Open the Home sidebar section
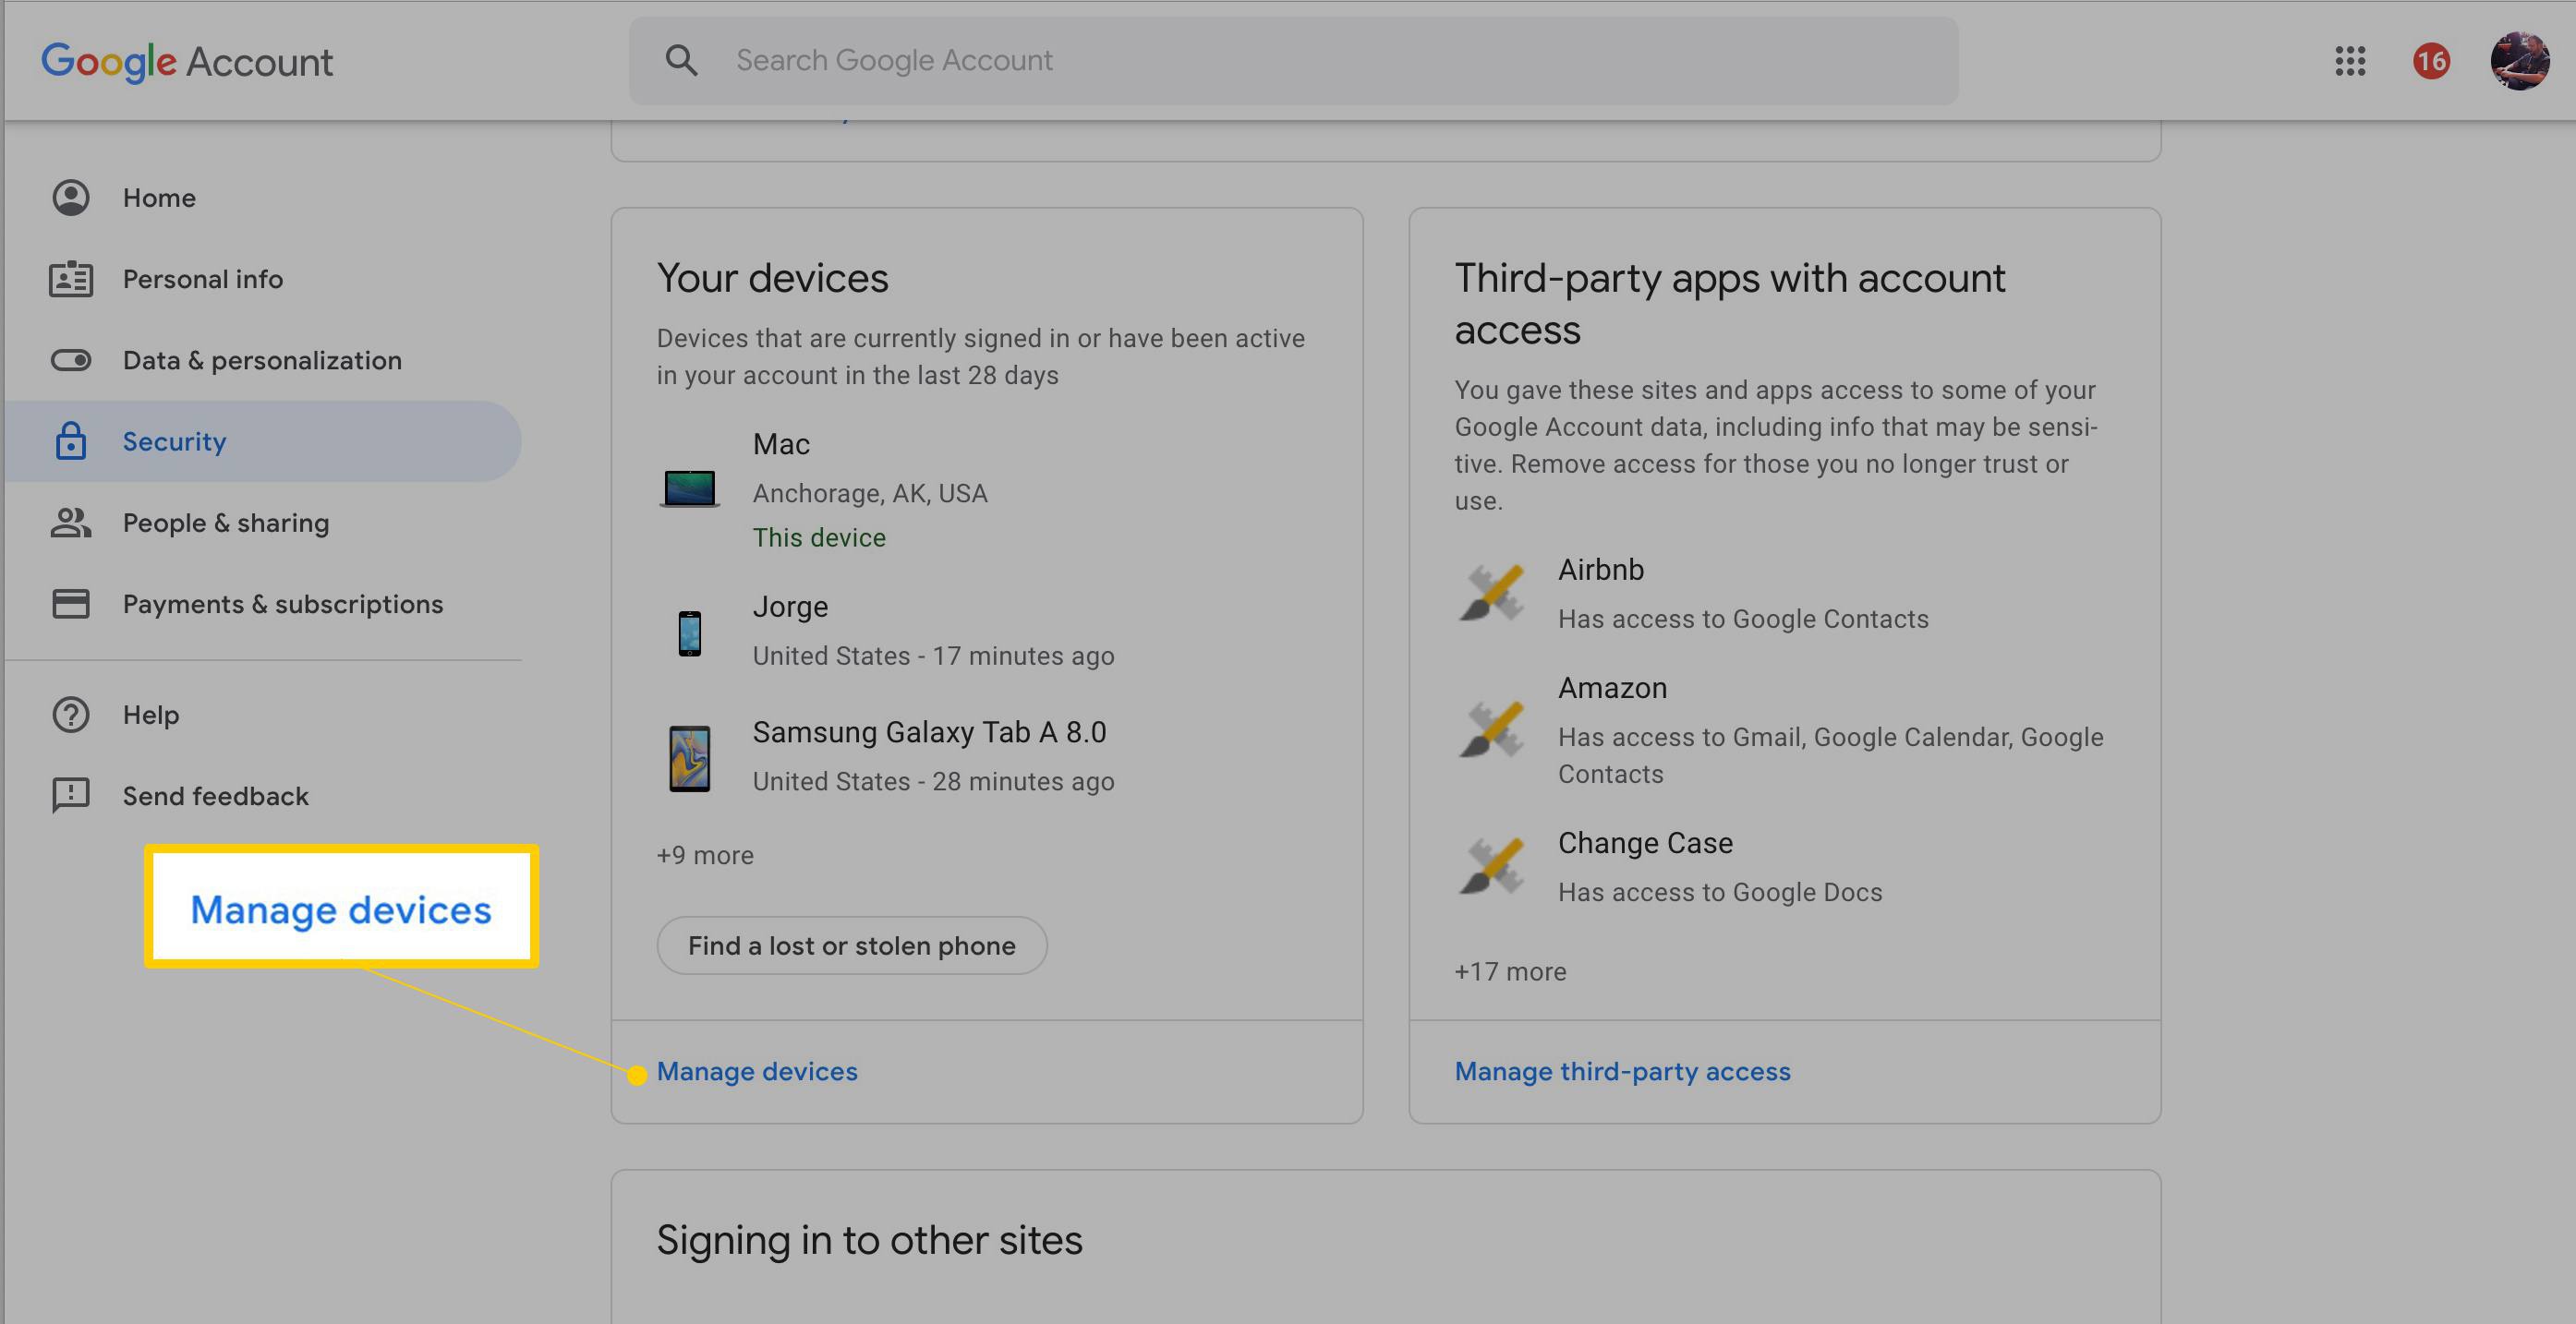Image resolution: width=2576 pixels, height=1324 pixels. click(x=159, y=198)
